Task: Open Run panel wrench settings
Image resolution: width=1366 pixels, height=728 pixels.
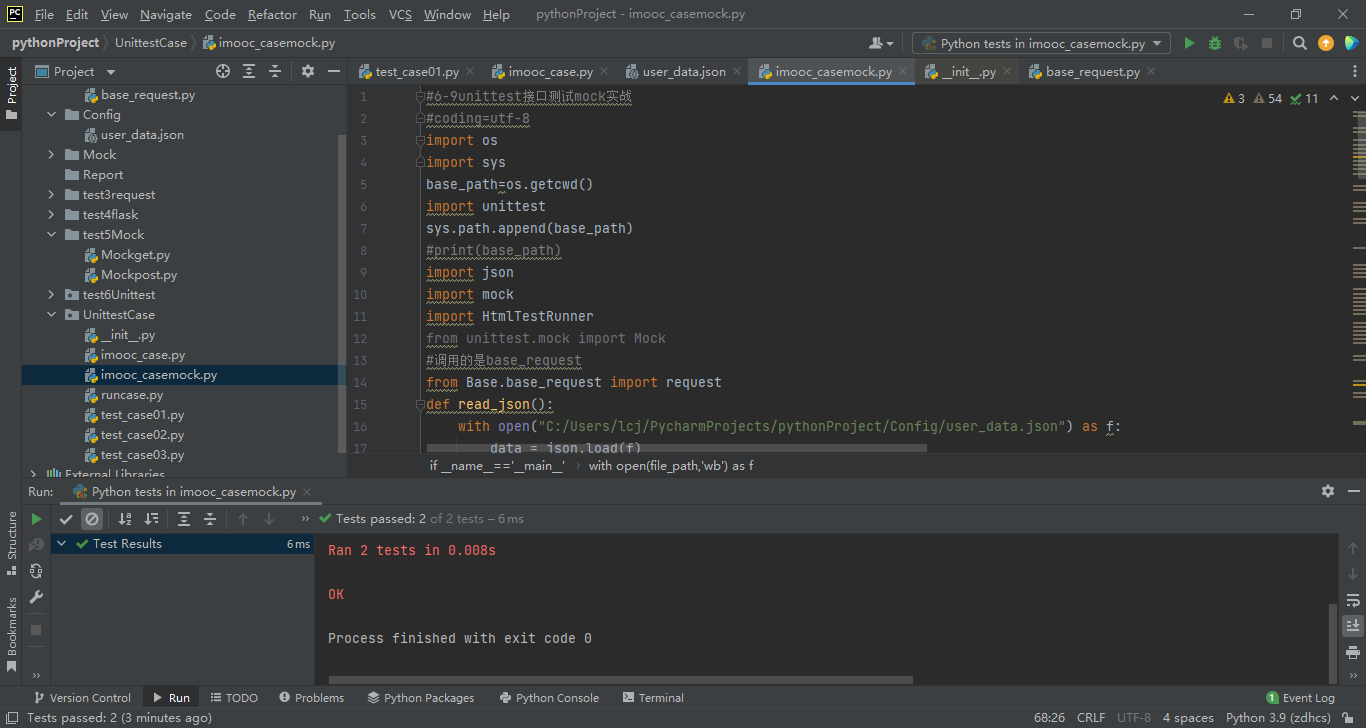Action: coord(36,597)
